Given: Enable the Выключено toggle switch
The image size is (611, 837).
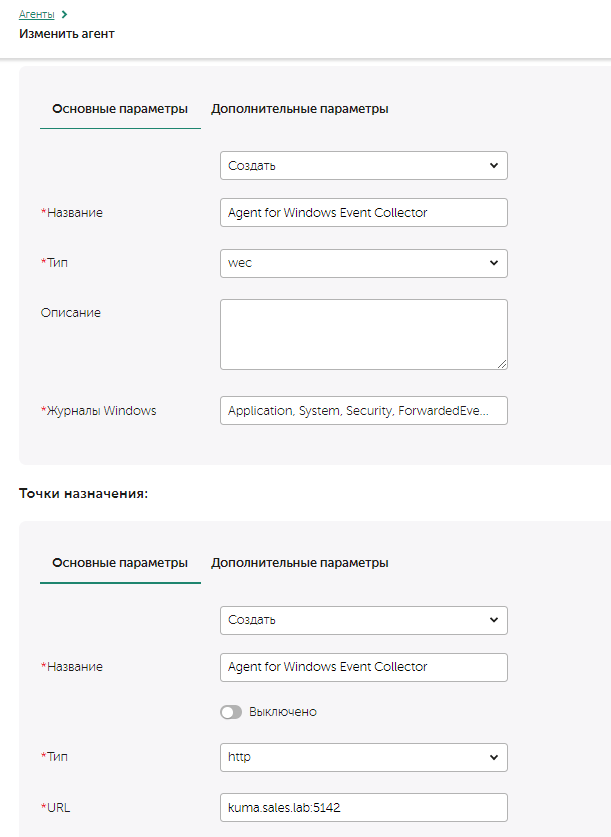Looking at the screenshot, I should click(231, 712).
